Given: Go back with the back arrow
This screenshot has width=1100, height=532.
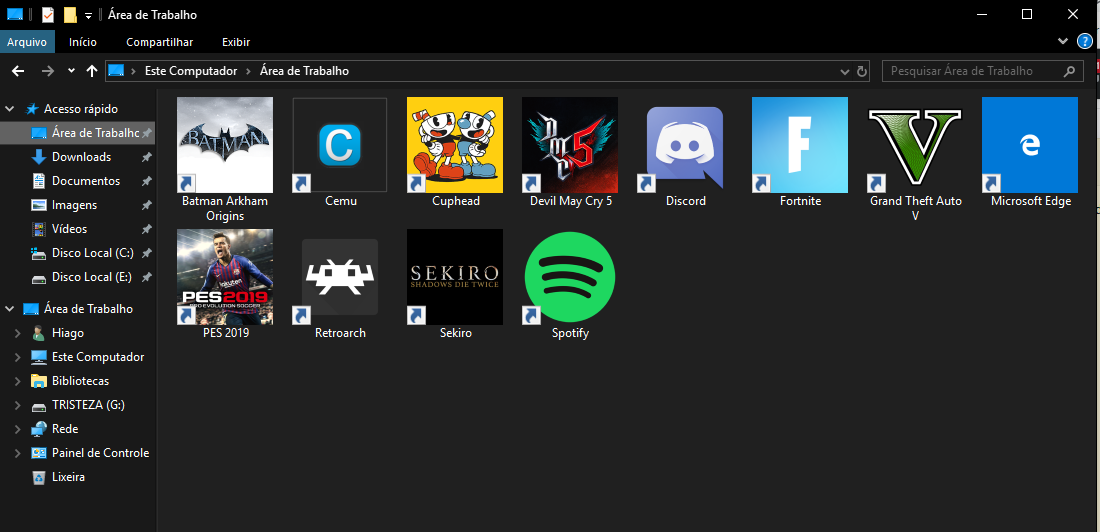Looking at the screenshot, I should (18, 71).
